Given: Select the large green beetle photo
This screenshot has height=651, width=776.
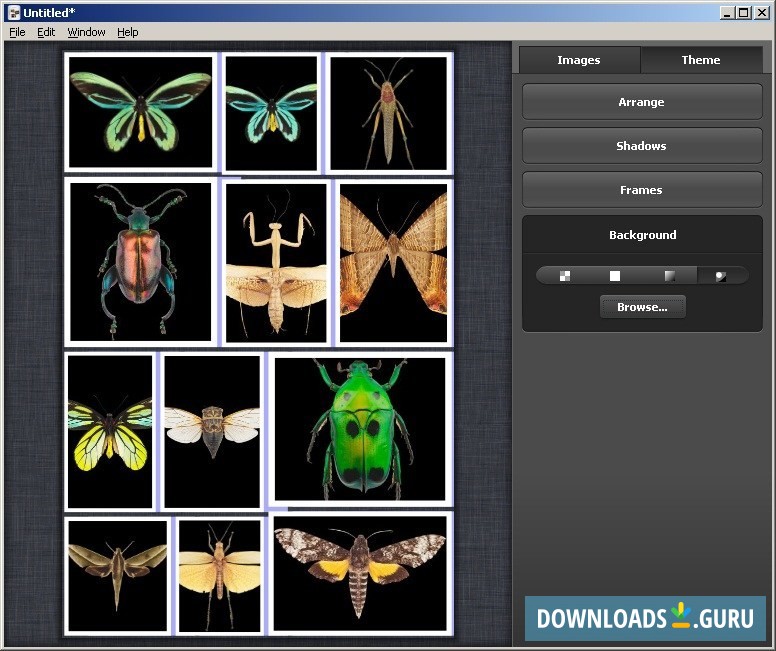Looking at the screenshot, I should (360, 428).
